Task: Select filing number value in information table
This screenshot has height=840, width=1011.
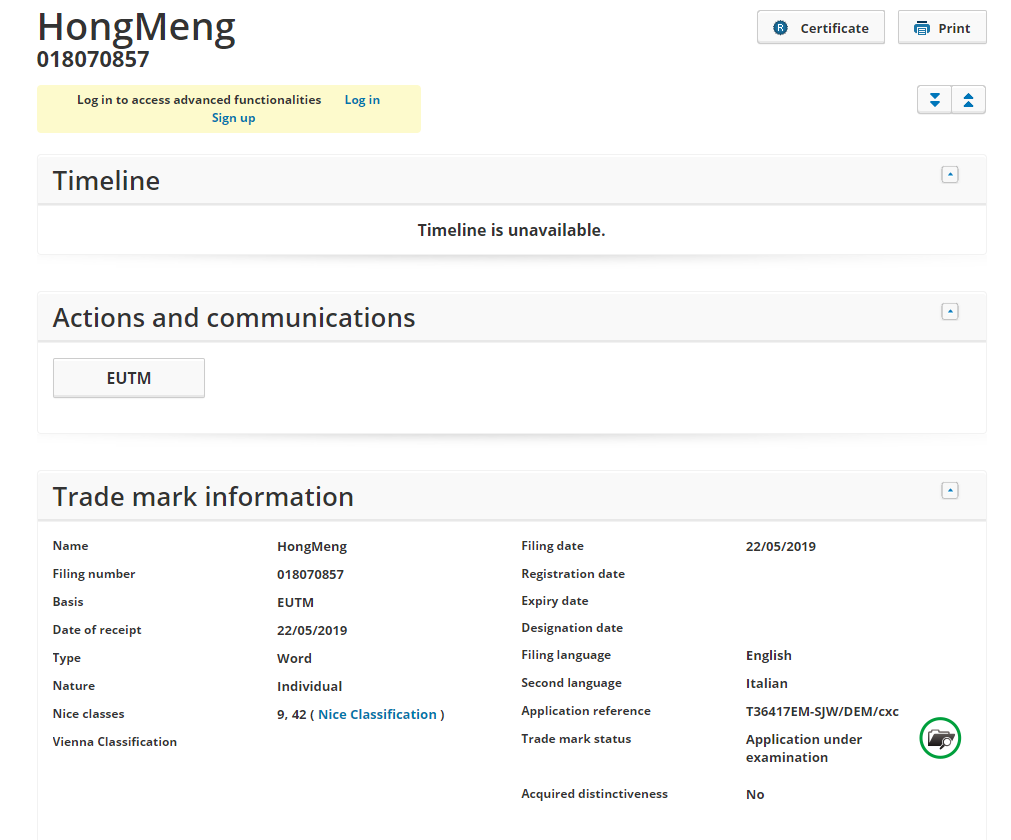Action: click(x=310, y=574)
